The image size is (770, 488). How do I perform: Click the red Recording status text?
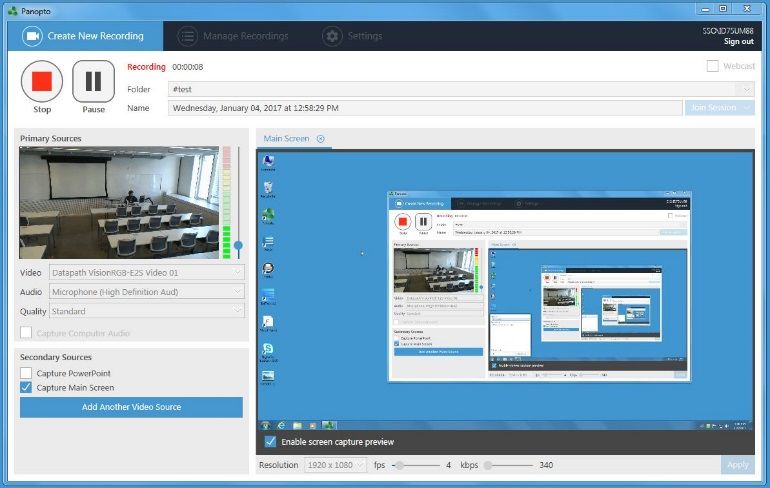point(146,67)
